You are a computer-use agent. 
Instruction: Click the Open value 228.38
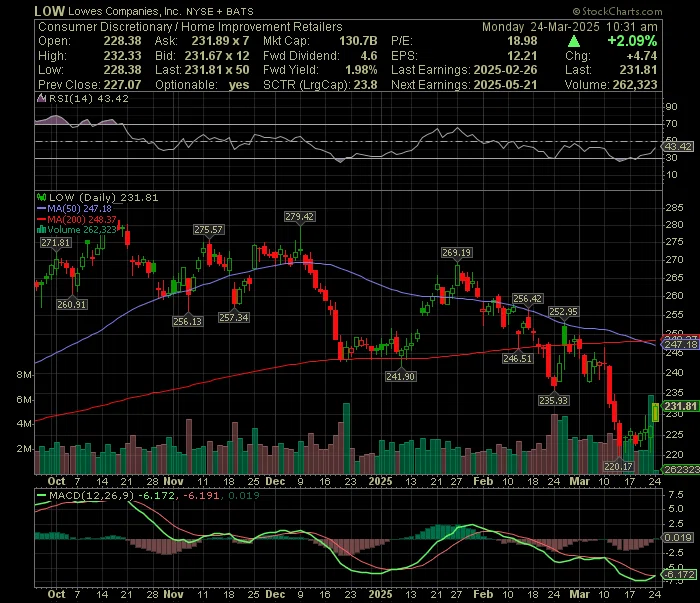click(122, 41)
